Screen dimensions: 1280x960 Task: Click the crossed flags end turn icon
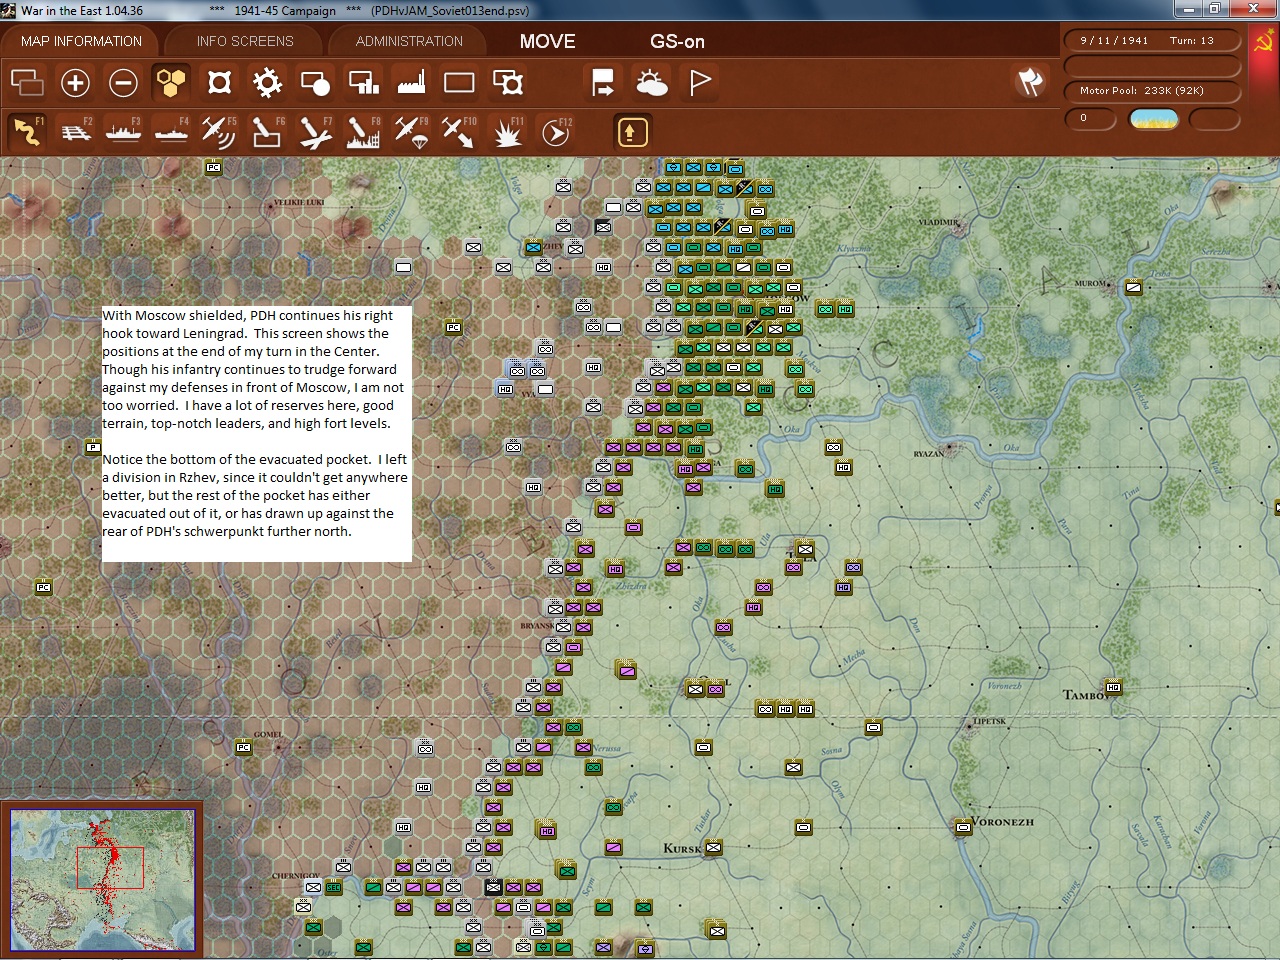click(x=1030, y=82)
